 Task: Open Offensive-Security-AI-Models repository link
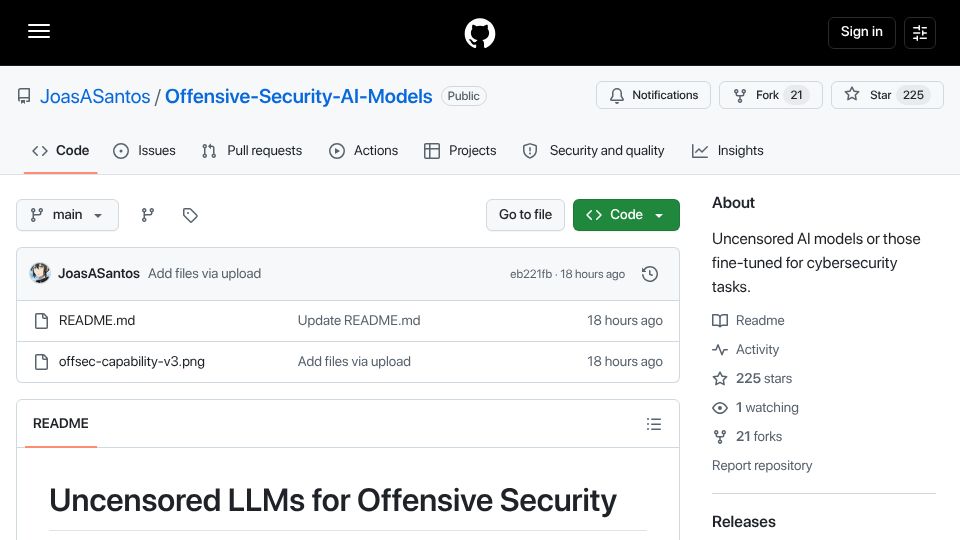click(298, 96)
